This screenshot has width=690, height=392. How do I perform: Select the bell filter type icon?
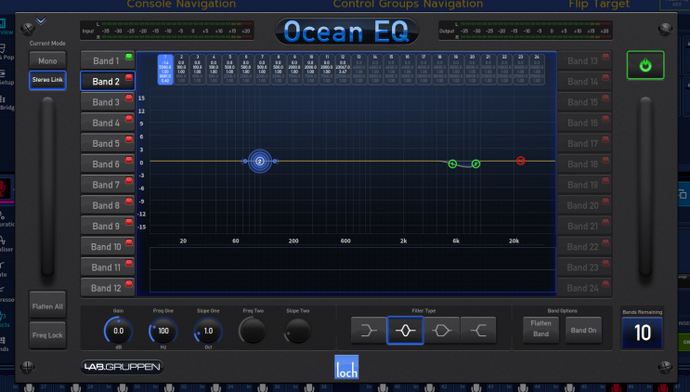405,330
